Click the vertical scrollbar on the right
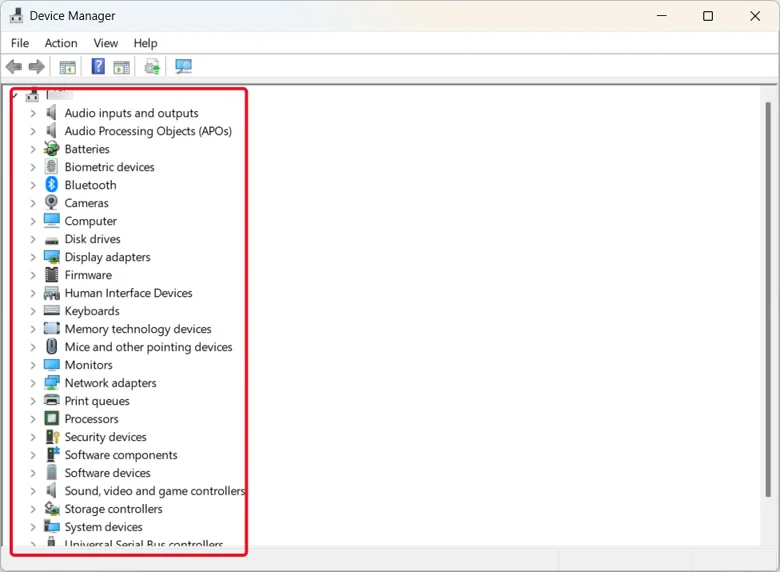Image resolution: width=780 pixels, height=572 pixels. (x=768, y=298)
